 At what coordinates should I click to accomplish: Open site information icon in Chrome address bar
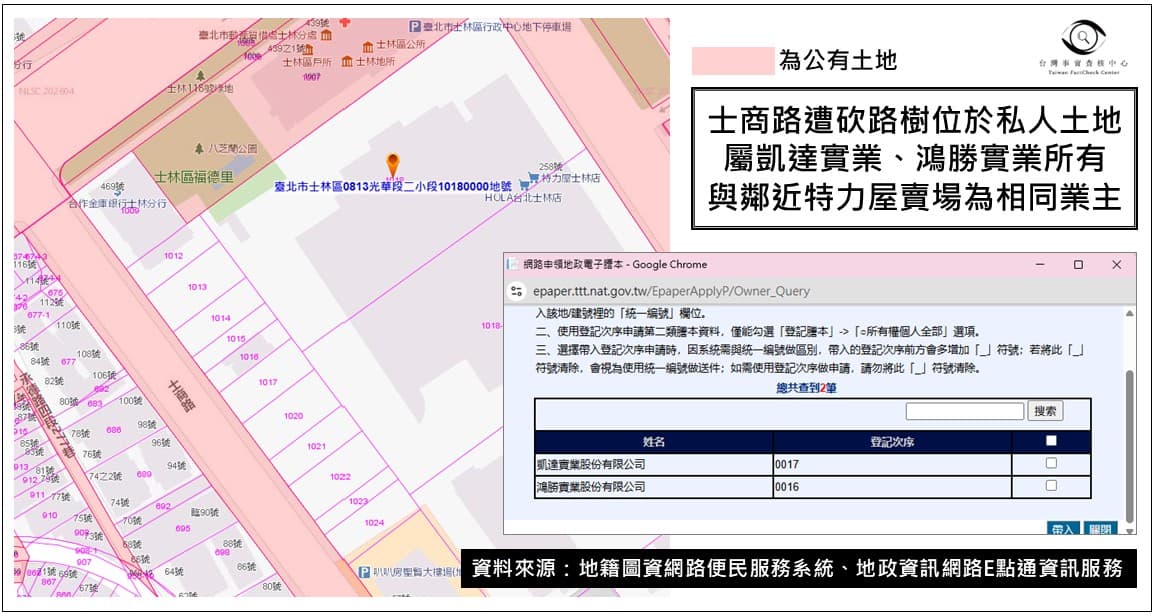516,291
